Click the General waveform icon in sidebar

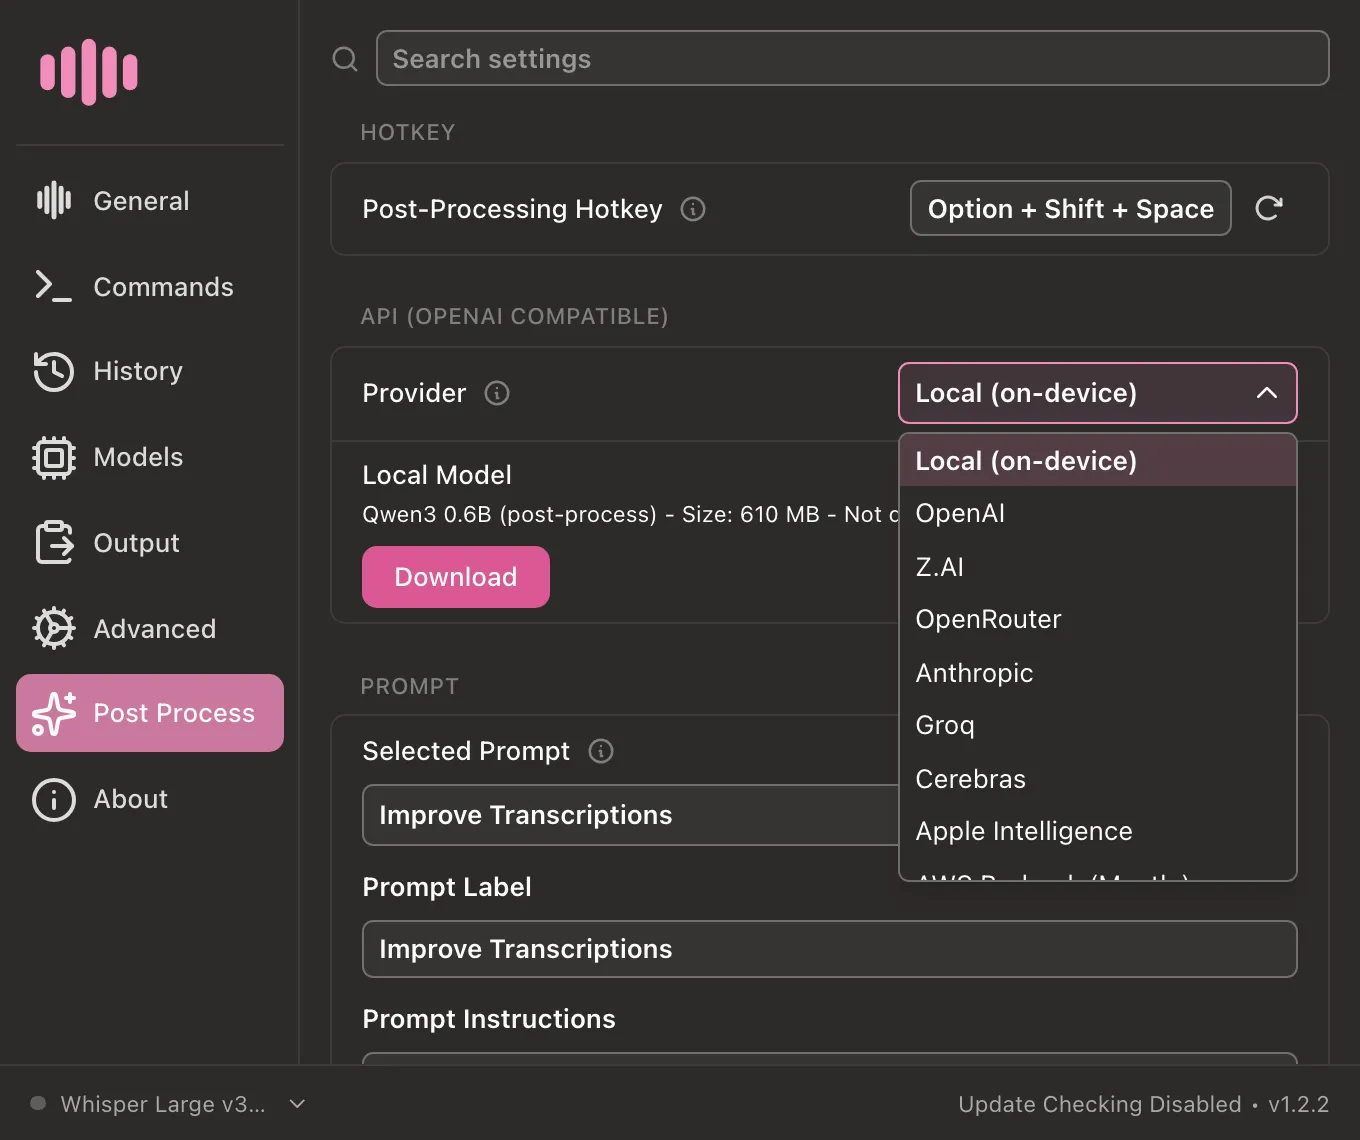click(54, 201)
